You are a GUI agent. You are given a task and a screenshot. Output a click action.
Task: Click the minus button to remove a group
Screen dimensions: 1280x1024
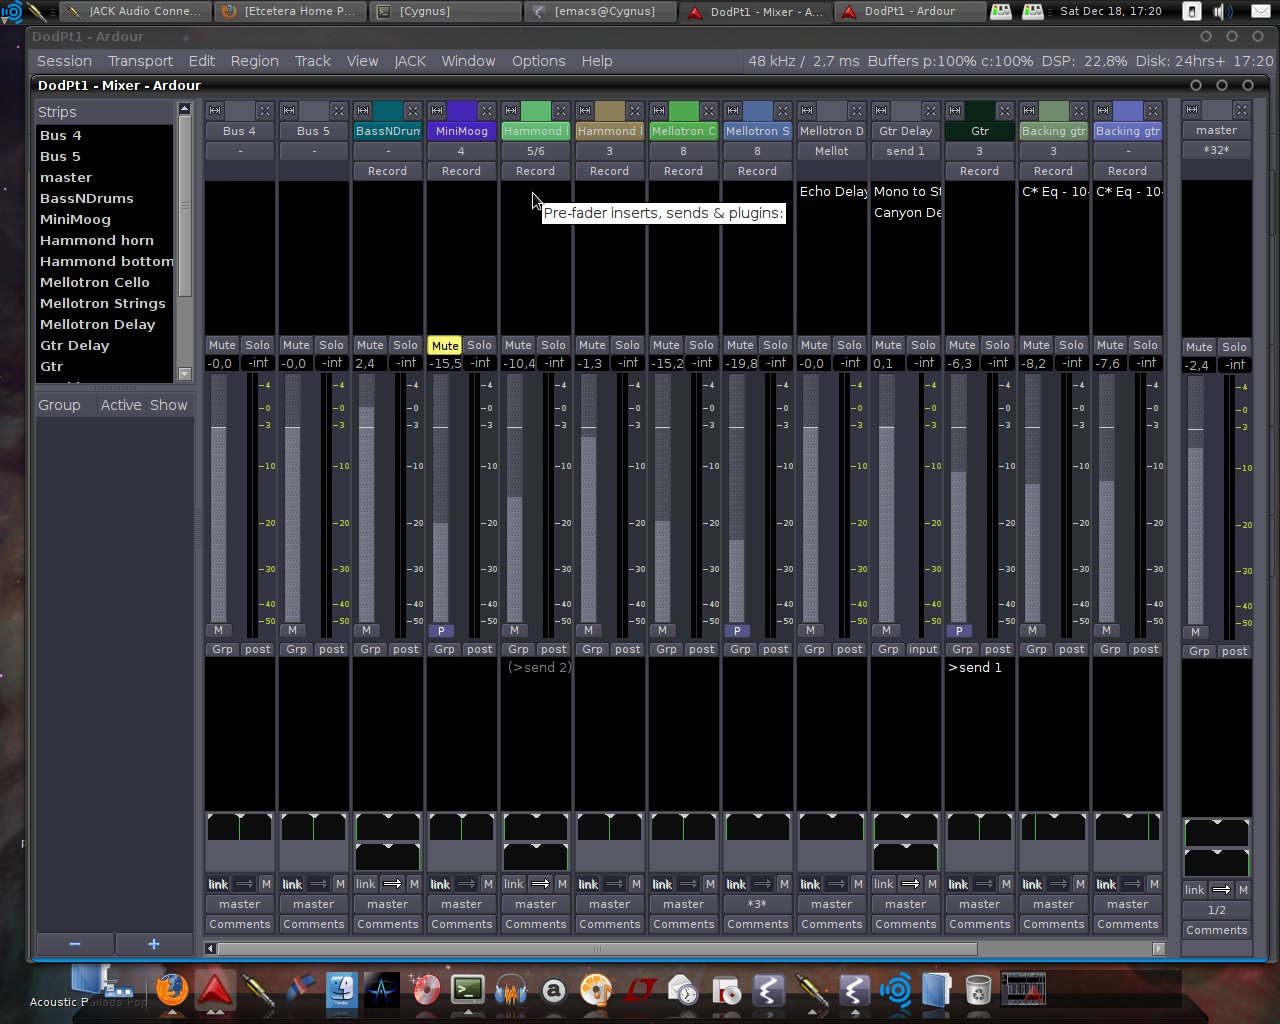coord(75,944)
